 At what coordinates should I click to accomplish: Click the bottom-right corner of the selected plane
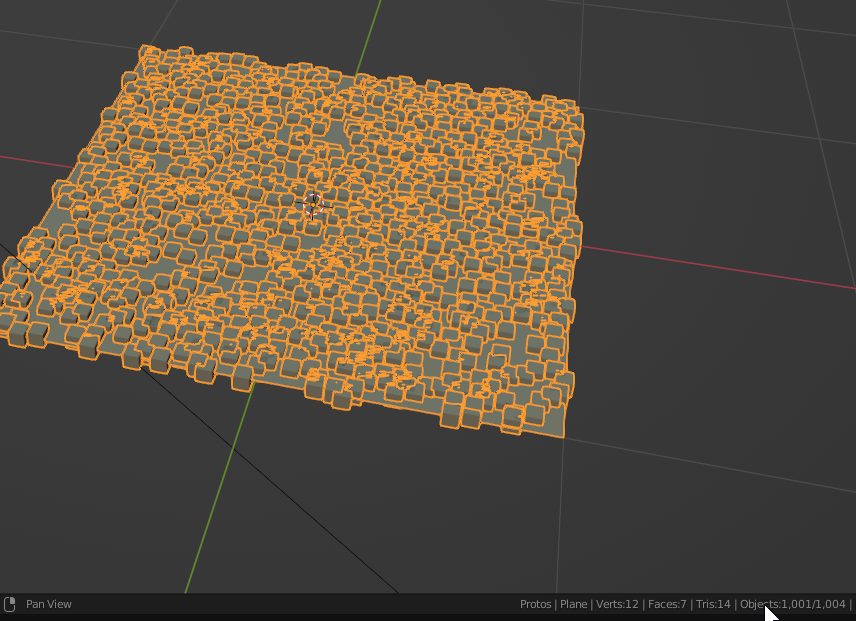tap(562, 435)
